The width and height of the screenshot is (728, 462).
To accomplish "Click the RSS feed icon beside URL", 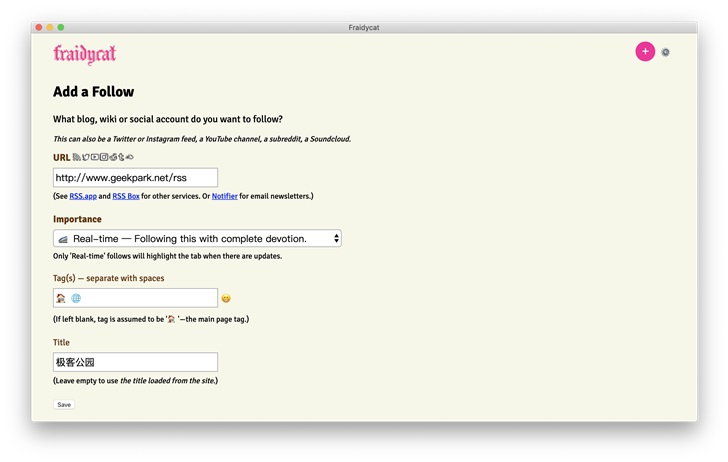I will pos(77,157).
